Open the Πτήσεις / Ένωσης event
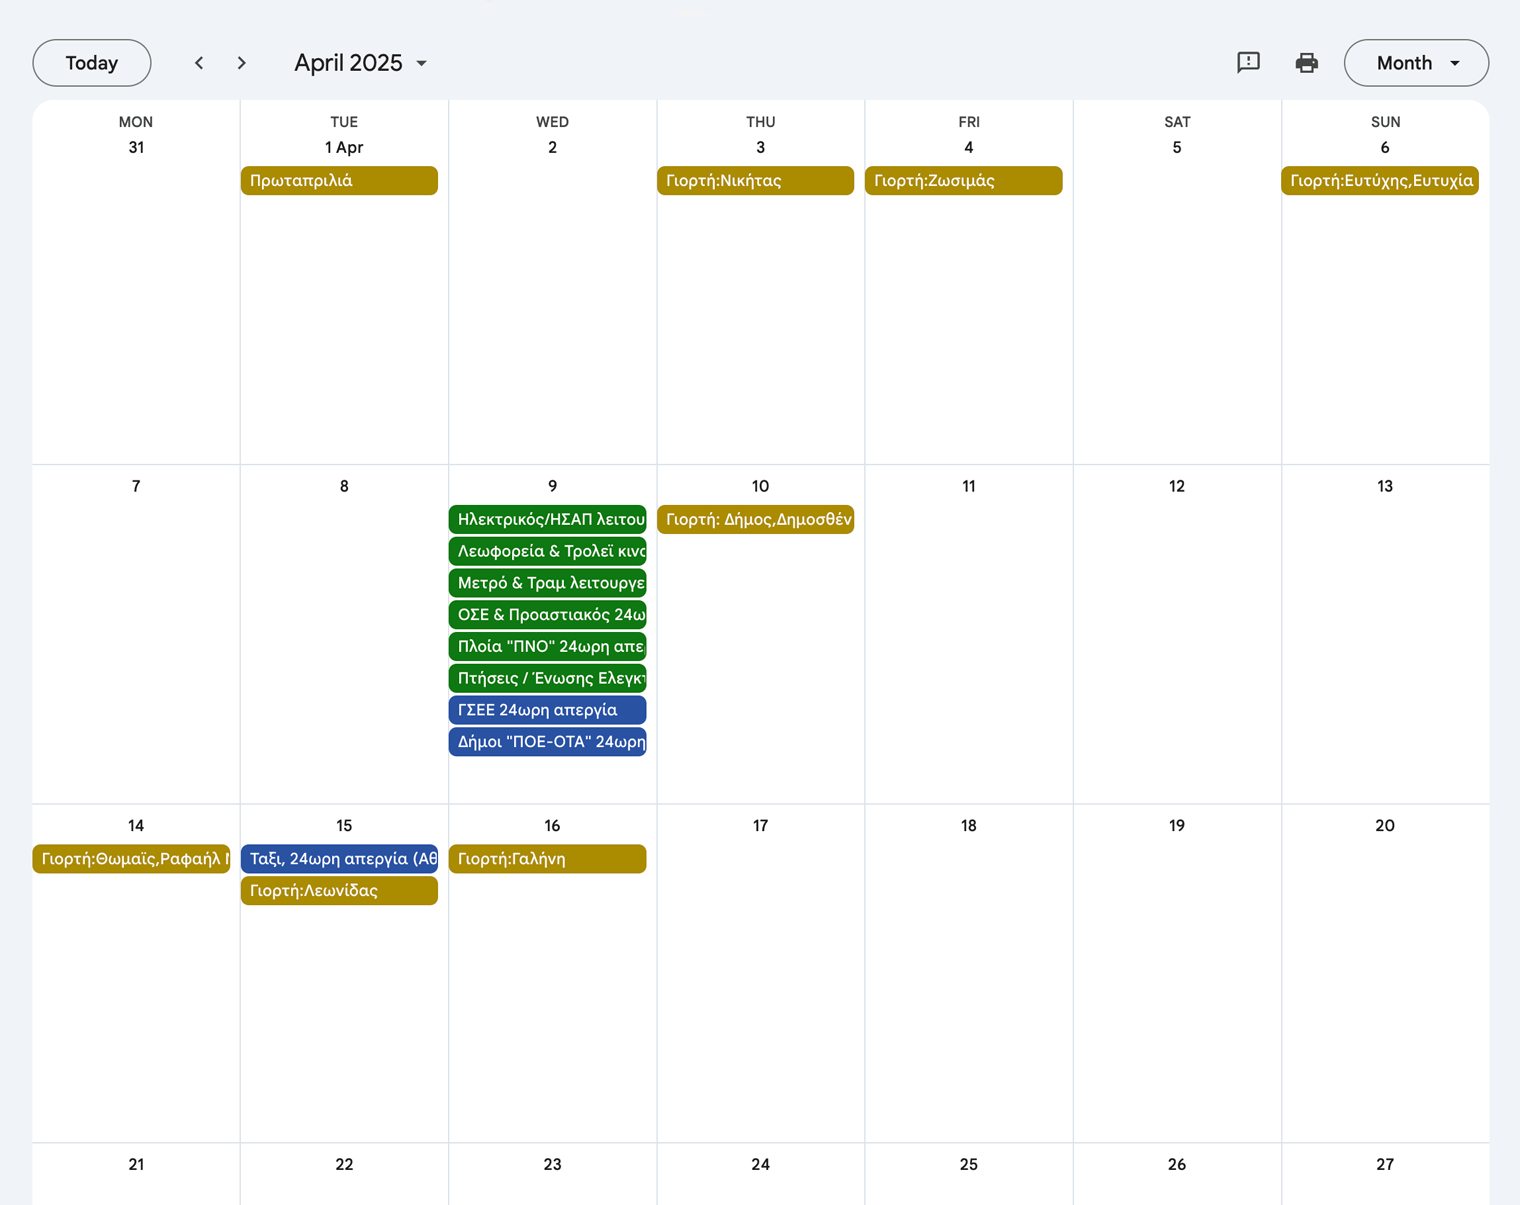1520x1205 pixels. click(x=547, y=679)
